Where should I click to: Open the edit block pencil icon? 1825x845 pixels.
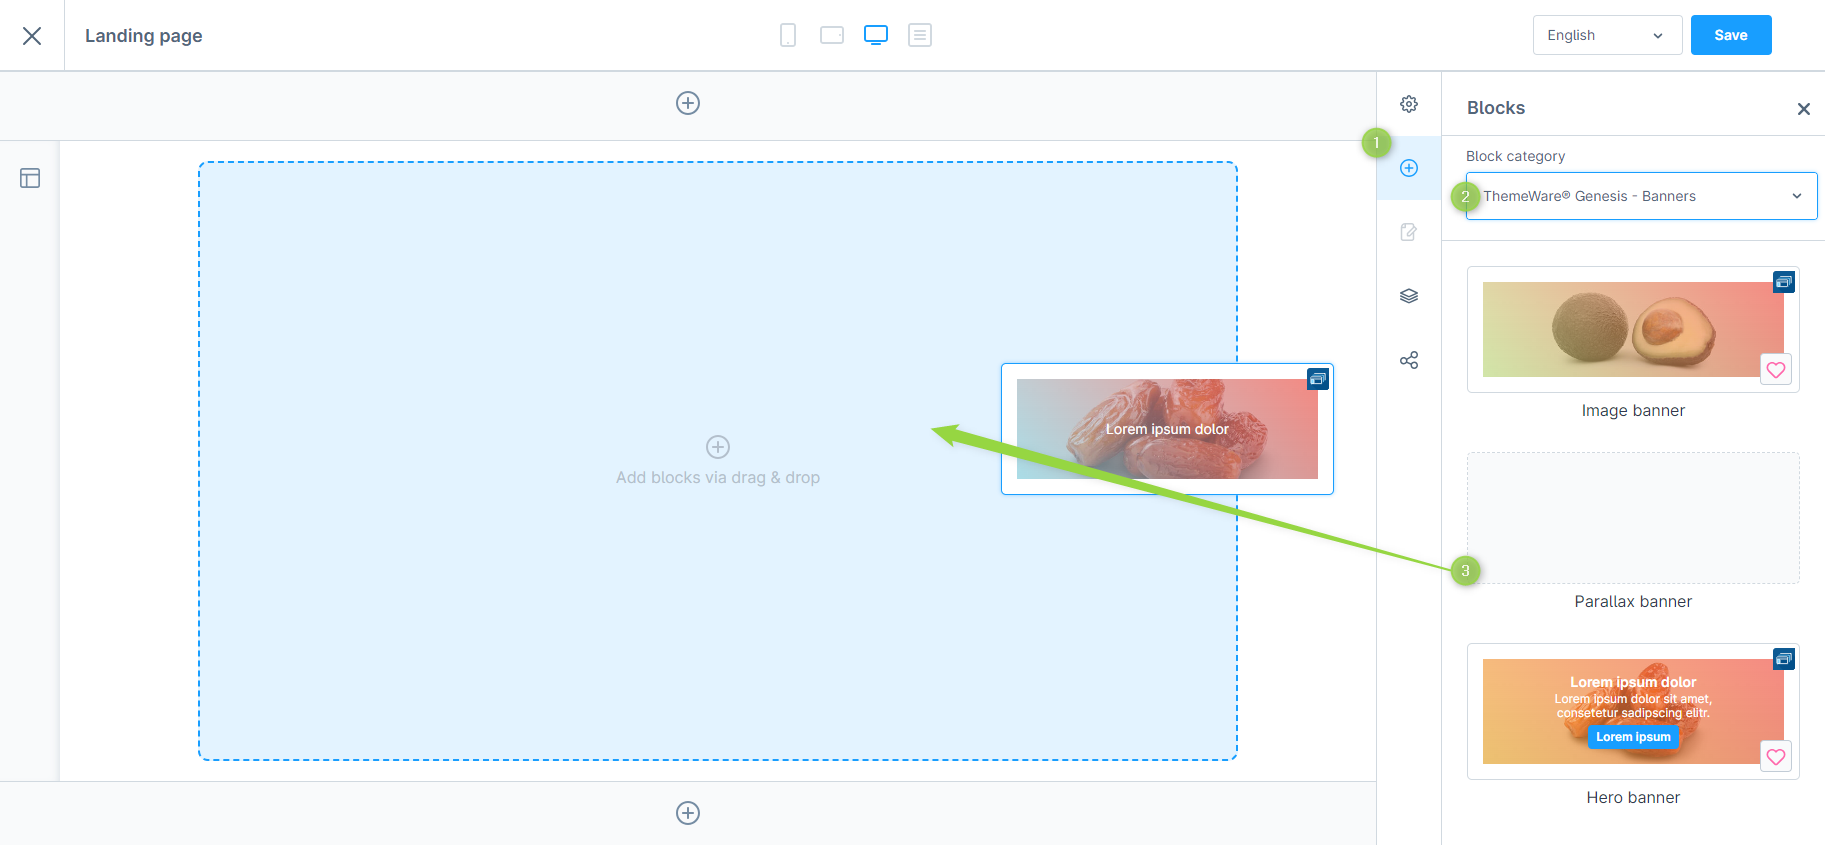click(x=1409, y=232)
